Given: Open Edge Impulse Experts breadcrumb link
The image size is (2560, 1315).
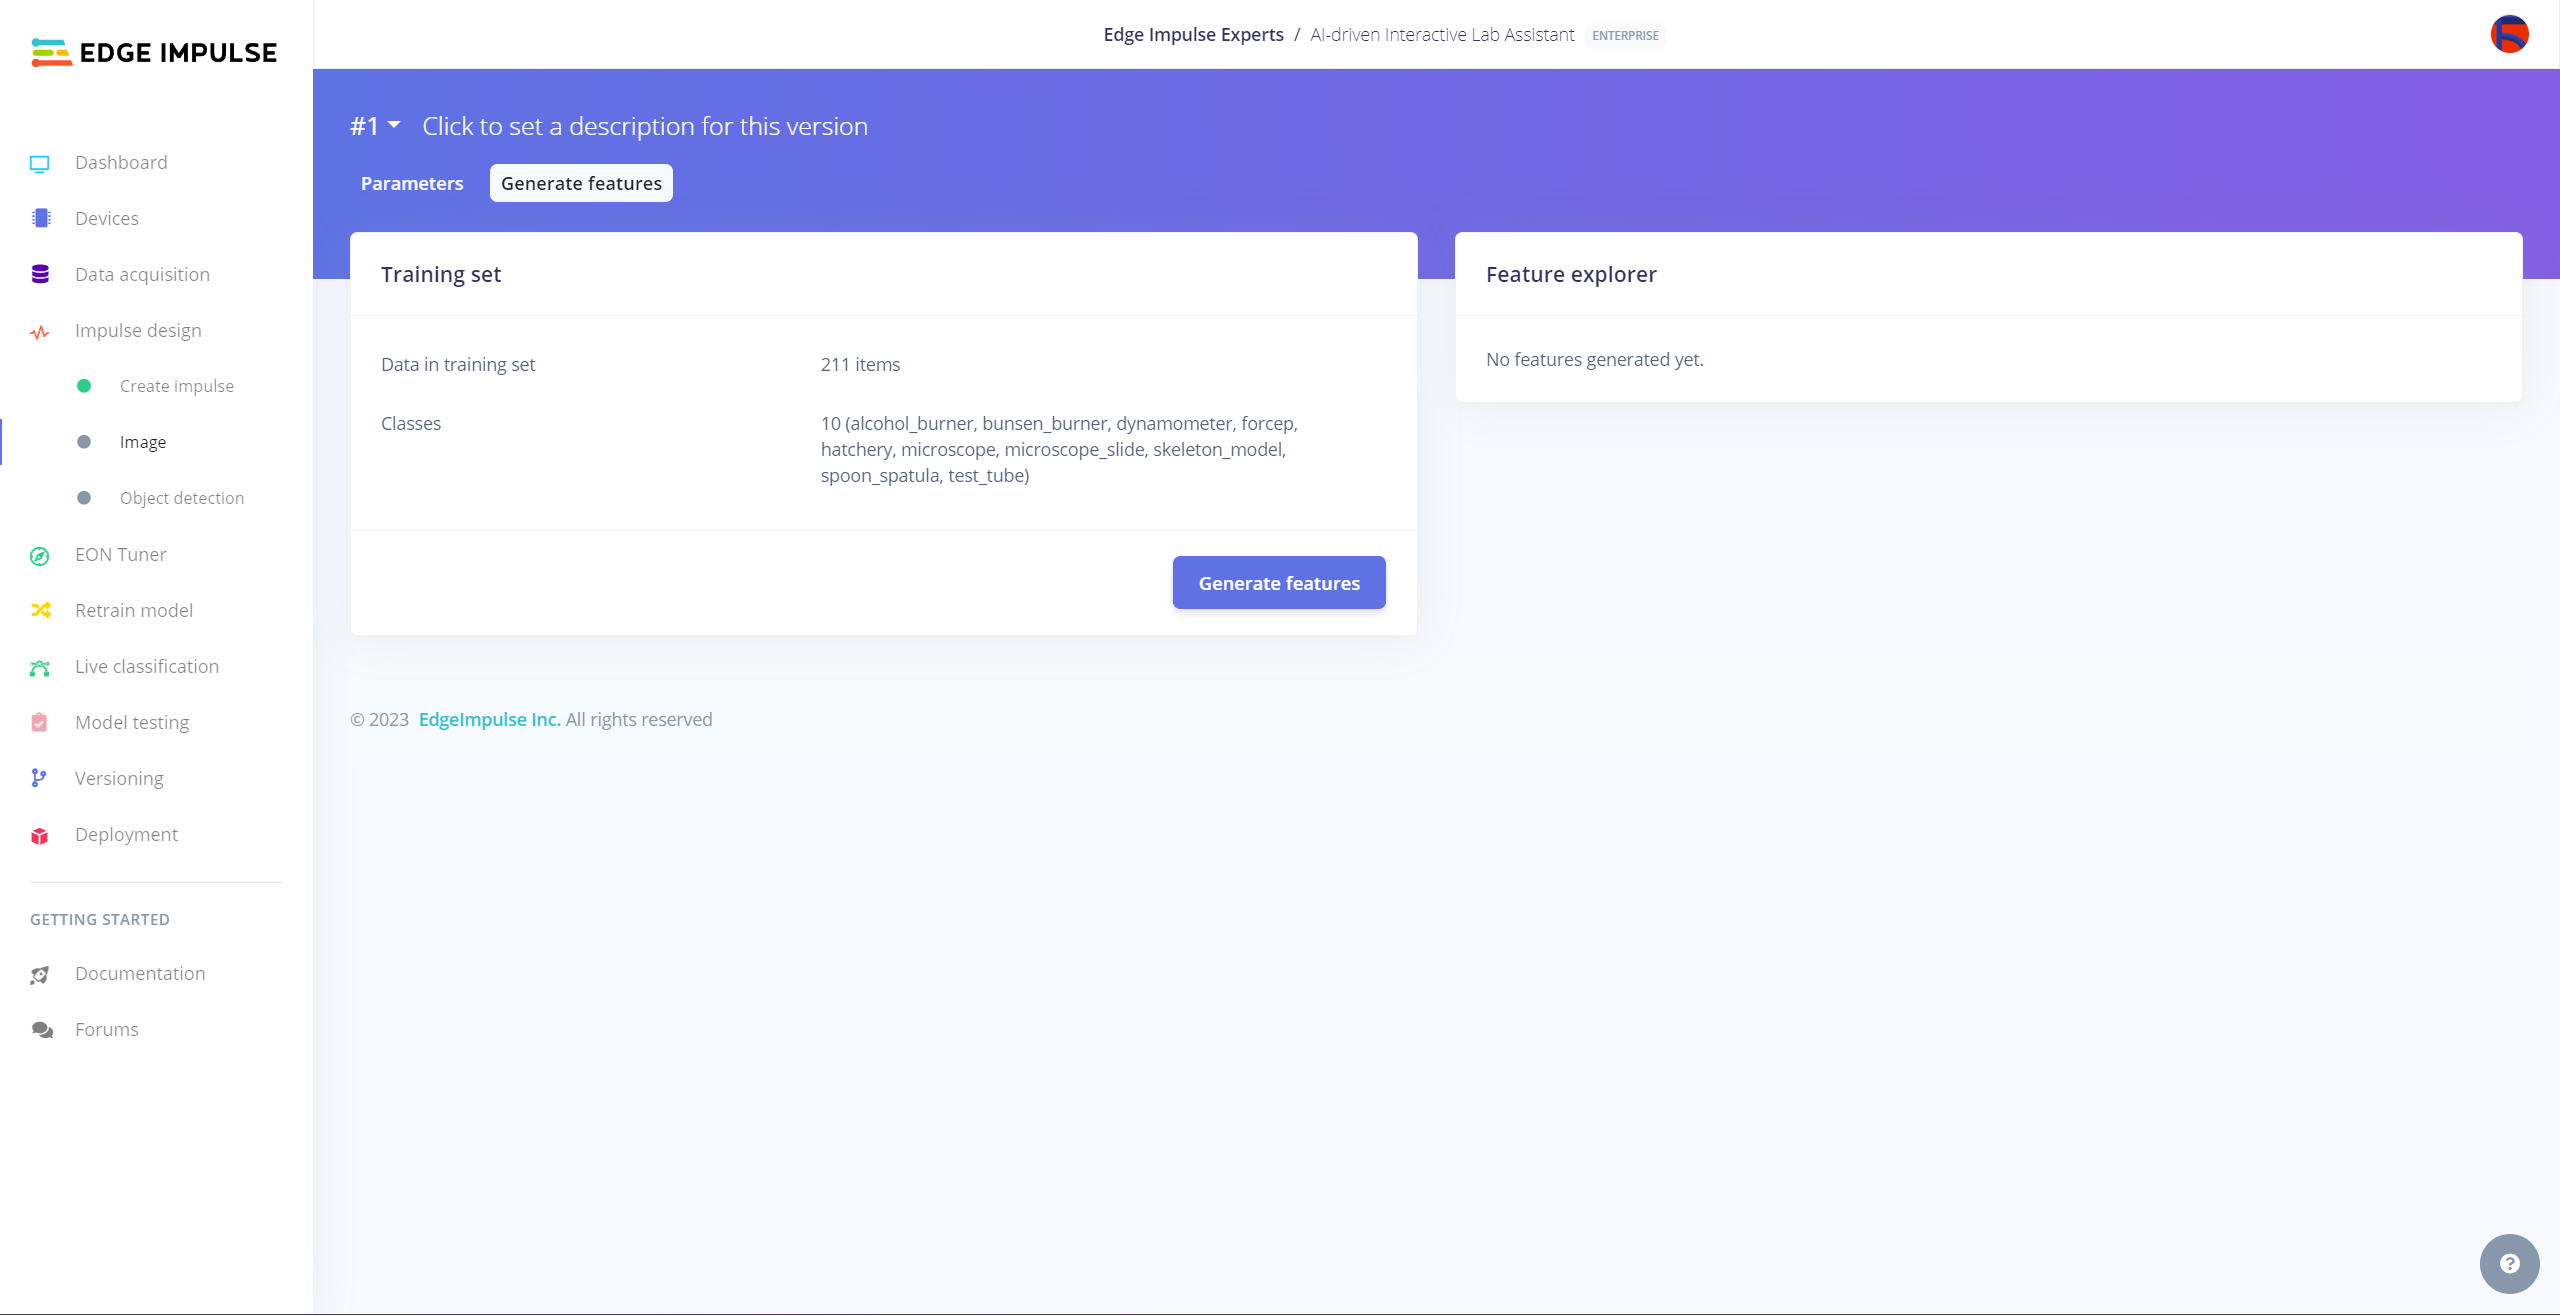Looking at the screenshot, I should 1193,35.
